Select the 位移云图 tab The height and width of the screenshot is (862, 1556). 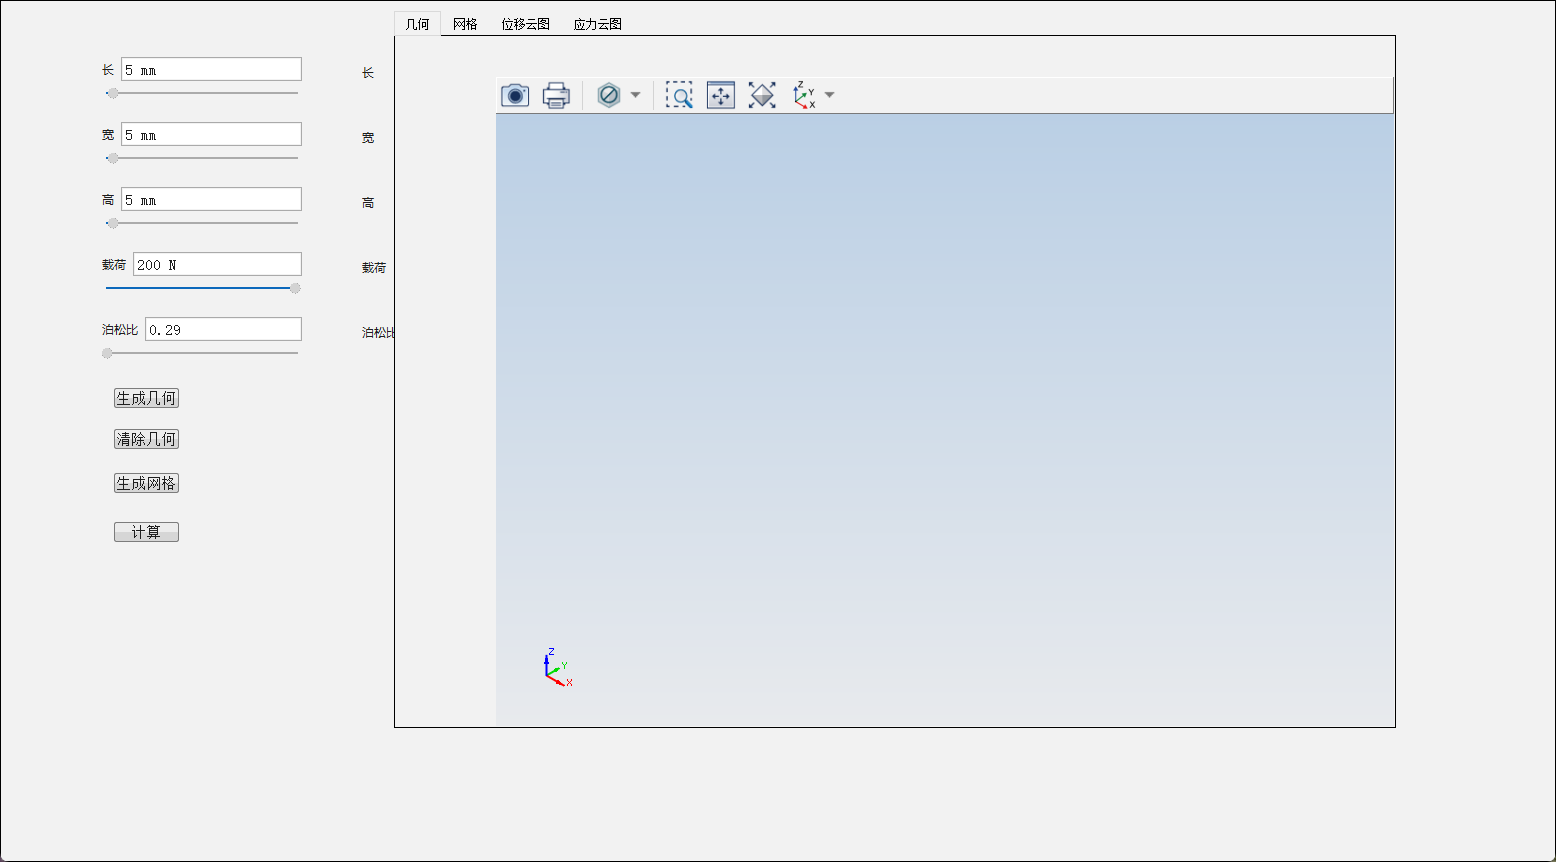click(x=526, y=24)
